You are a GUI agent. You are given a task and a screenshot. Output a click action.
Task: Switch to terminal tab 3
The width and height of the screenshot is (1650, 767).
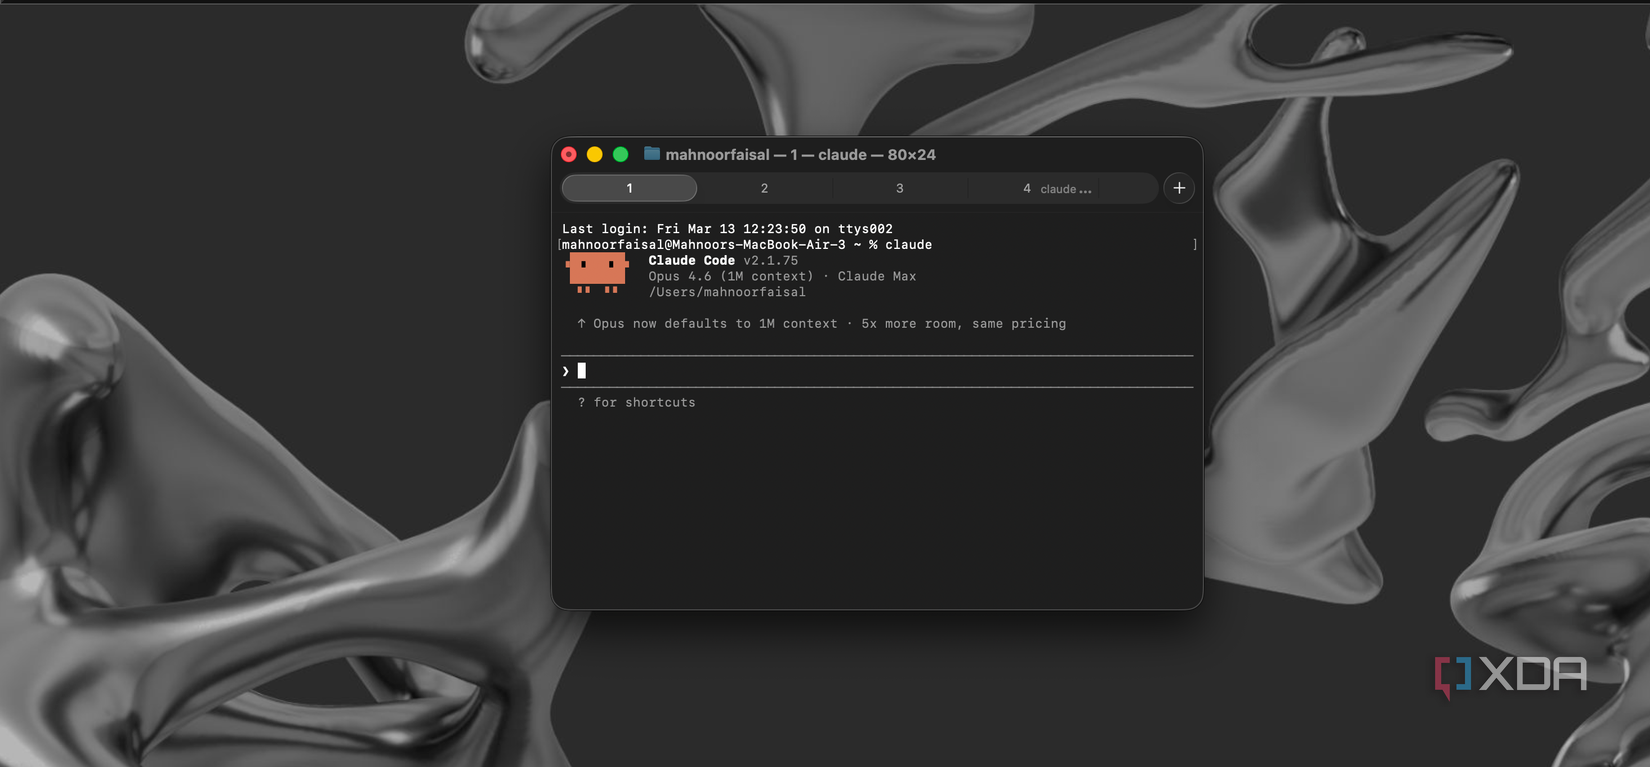tap(899, 188)
